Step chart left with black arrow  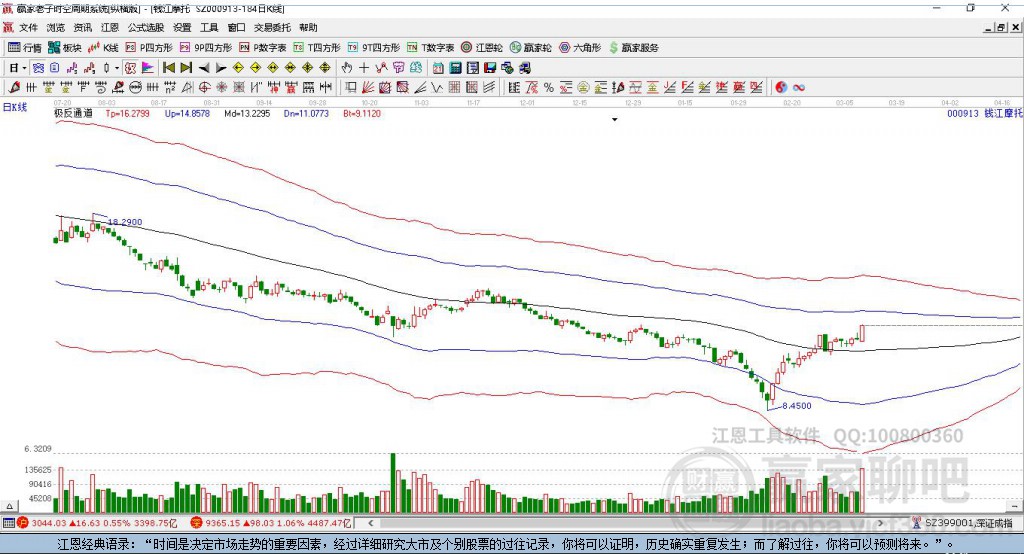click(x=204, y=68)
